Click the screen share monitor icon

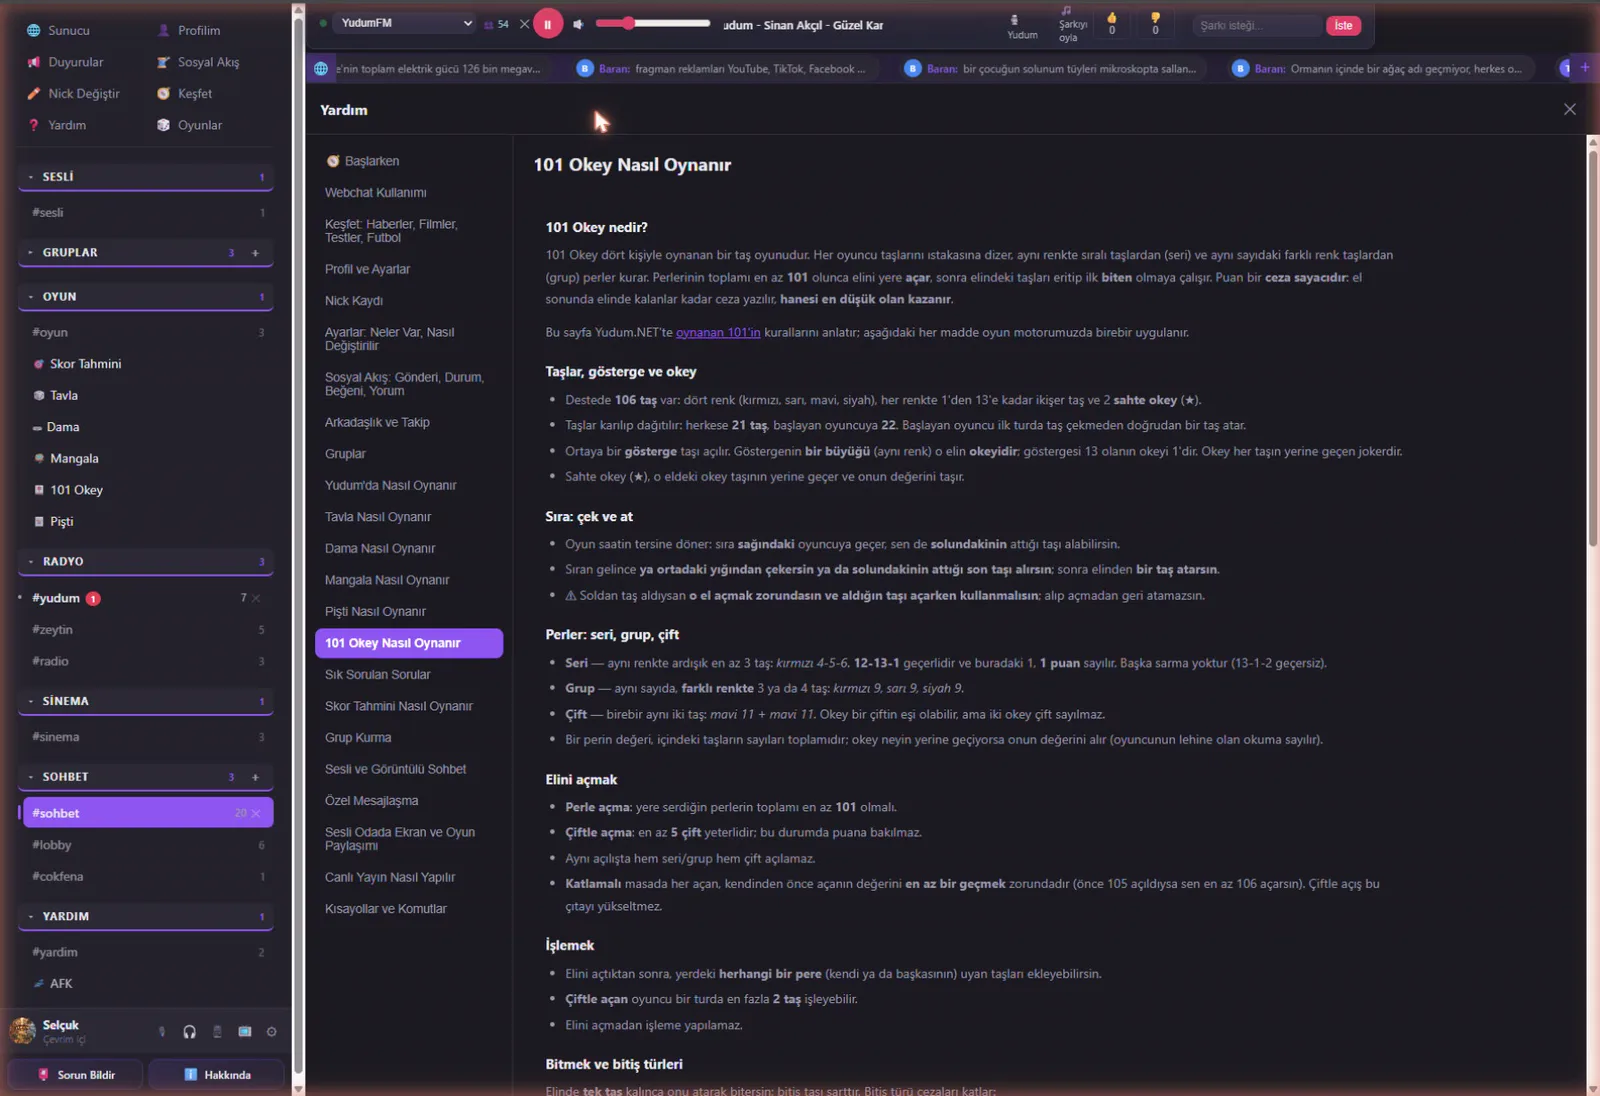pos(244,1032)
